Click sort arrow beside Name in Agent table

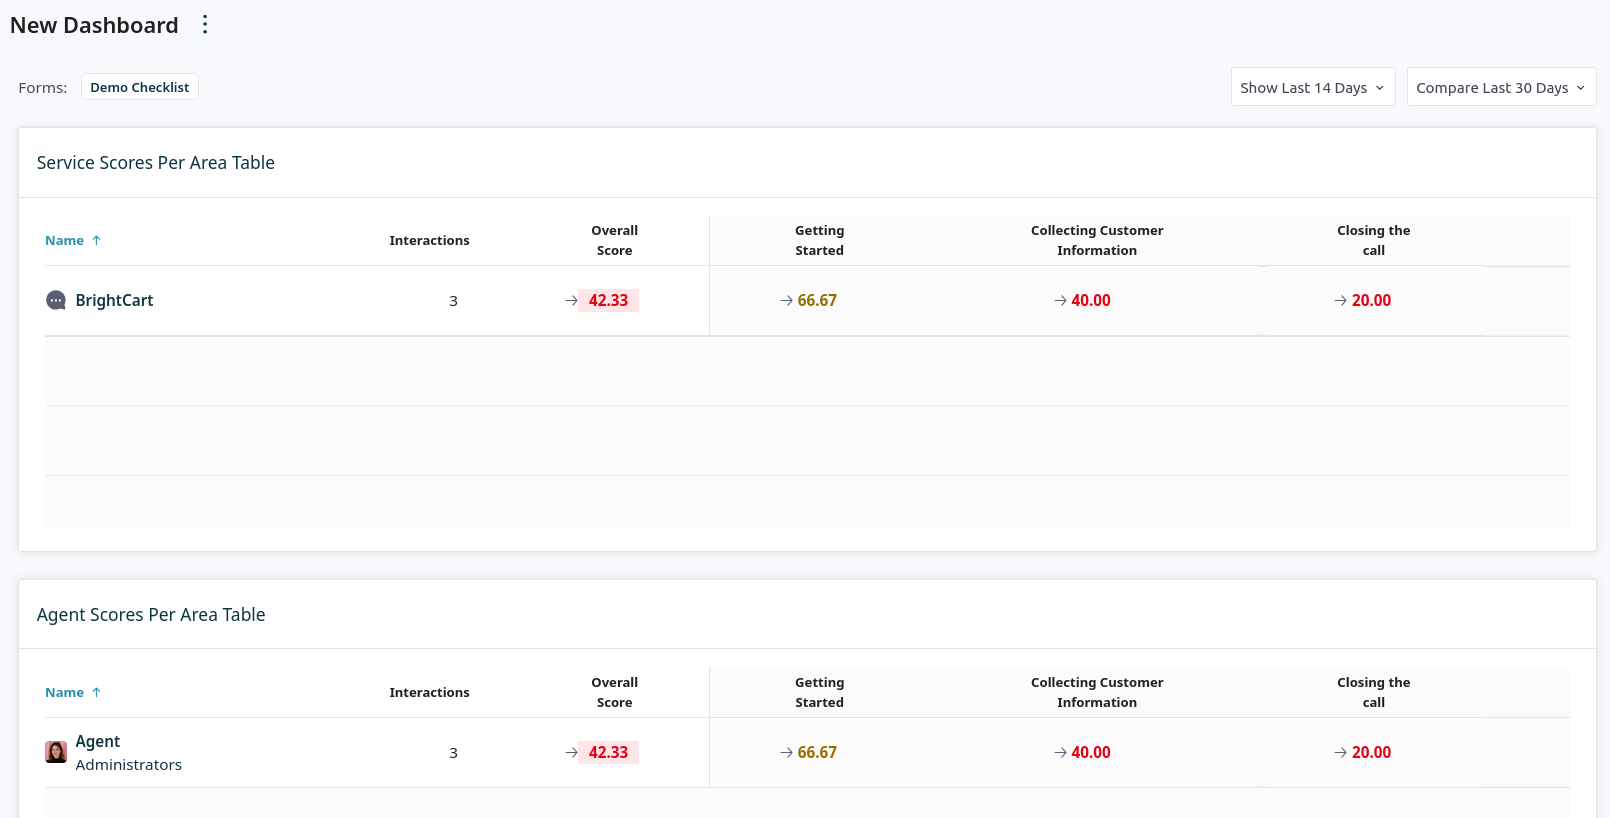(x=97, y=693)
